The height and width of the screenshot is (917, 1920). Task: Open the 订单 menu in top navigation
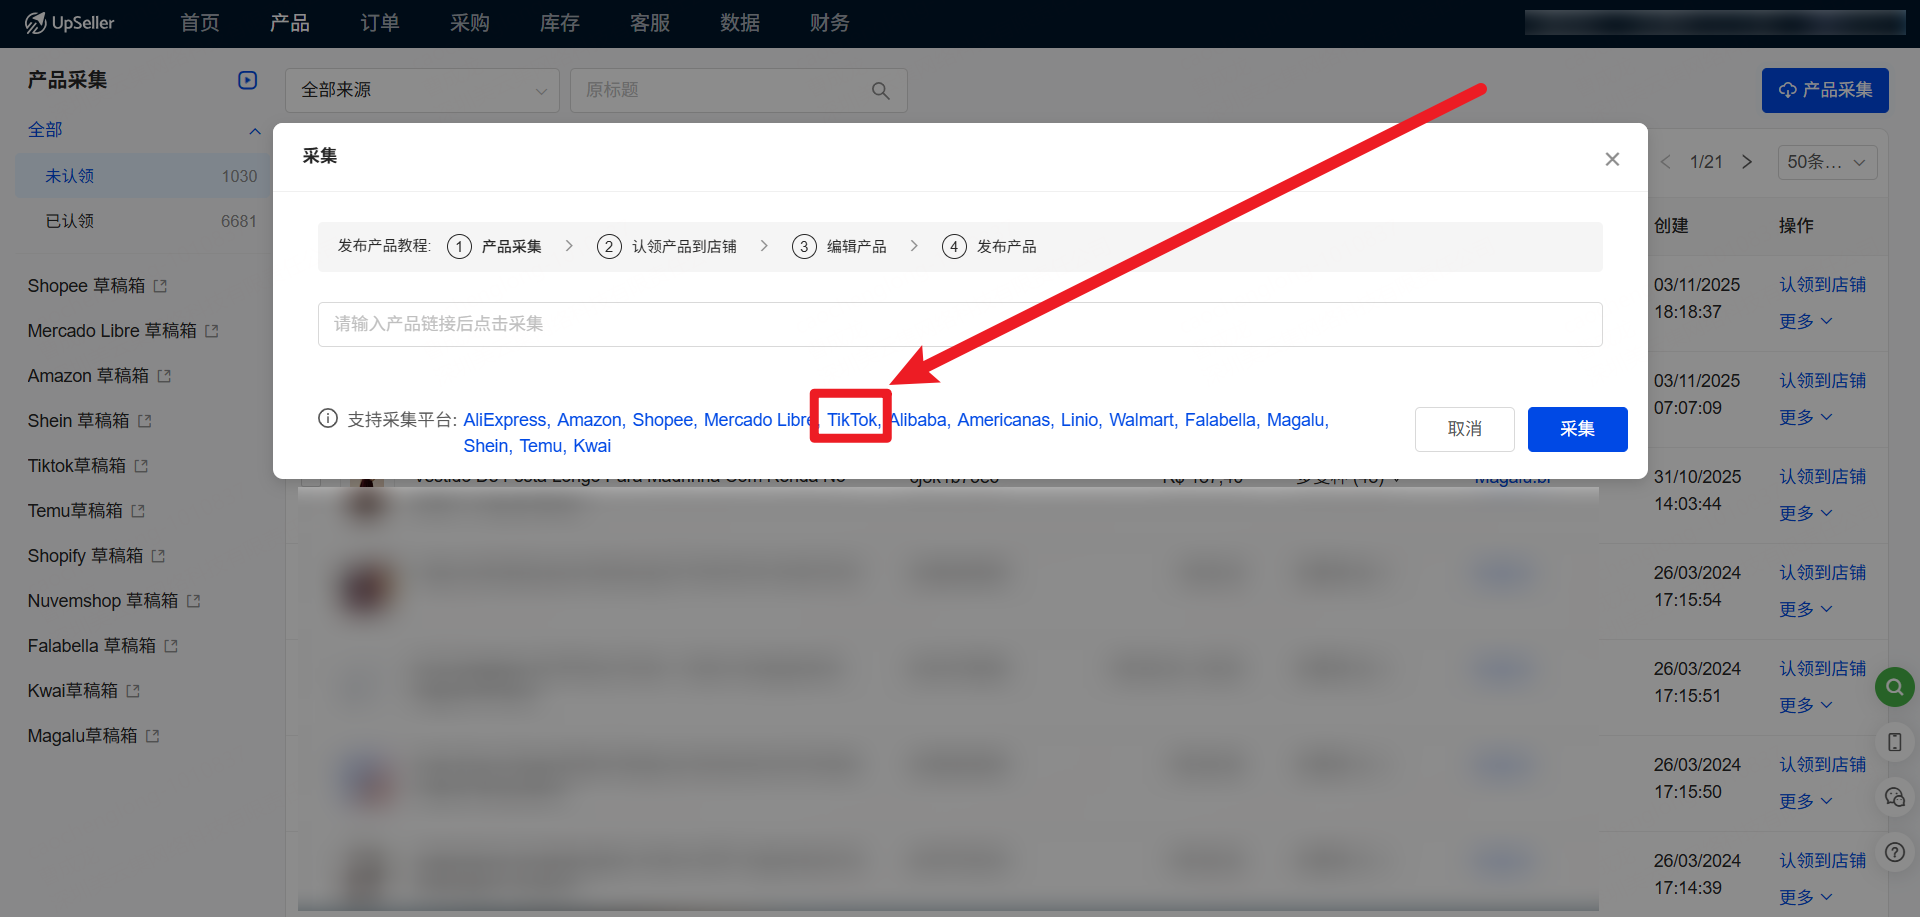click(x=379, y=23)
